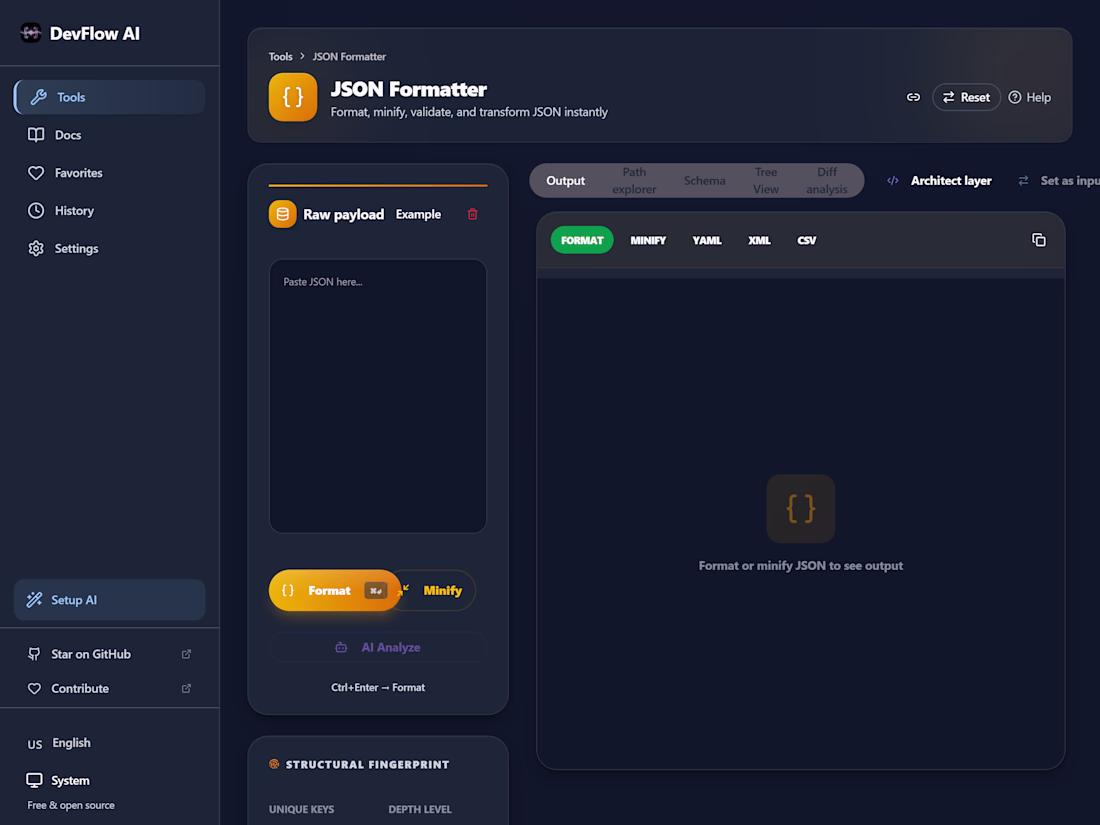The image size is (1100, 825).
Task: Click the Architect layer code icon
Action: pyautogui.click(x=892, y=180)
